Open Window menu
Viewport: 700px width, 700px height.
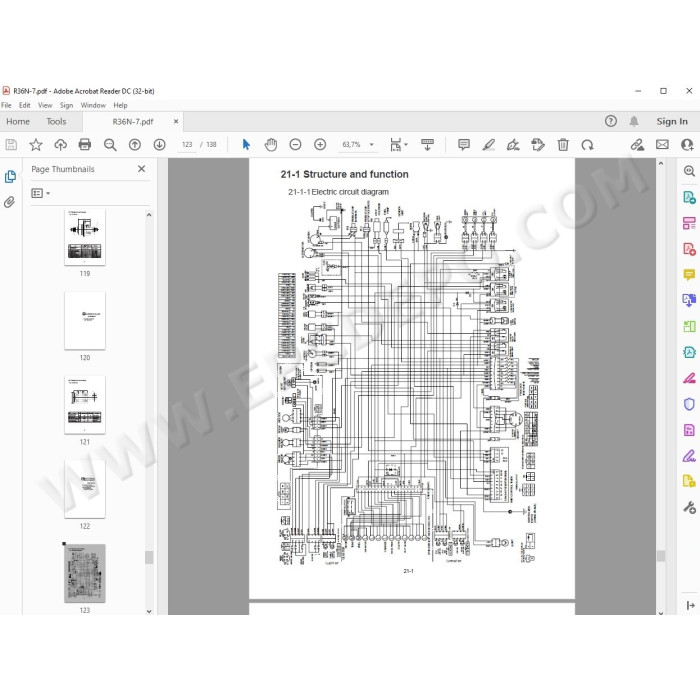(x=93, y=105)
